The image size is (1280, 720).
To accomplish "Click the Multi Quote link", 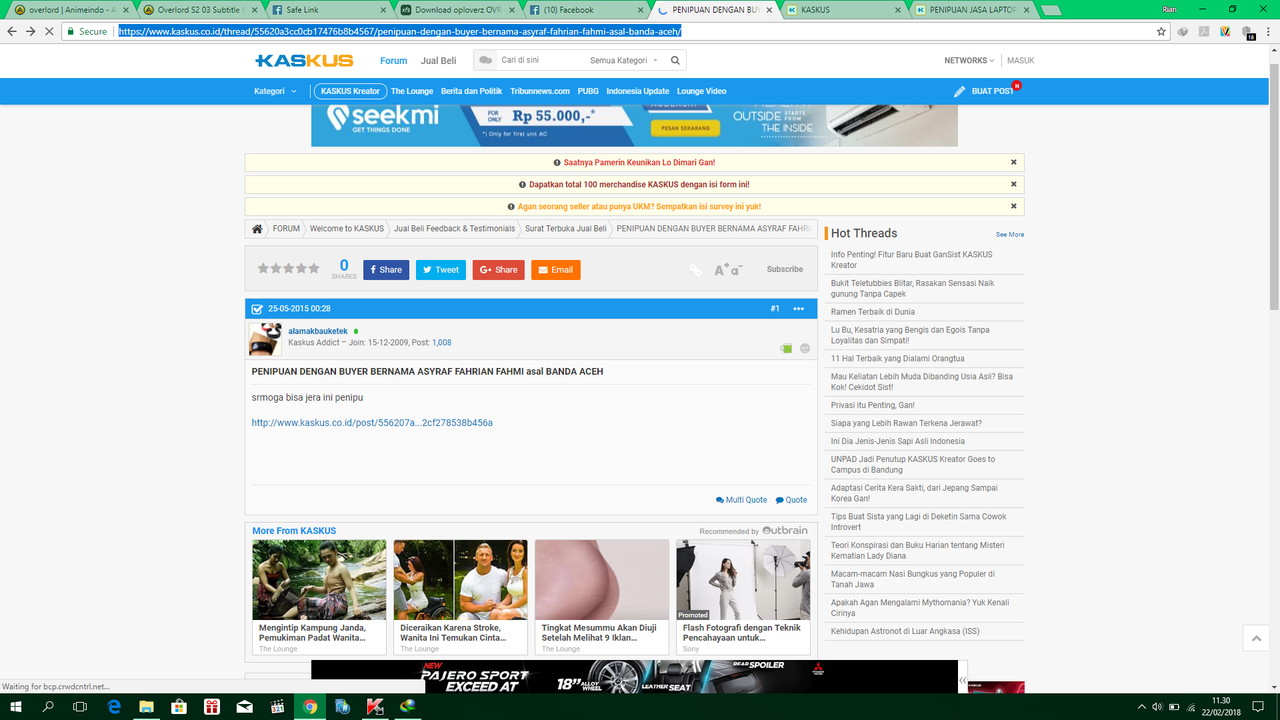I will tap(741, 500).
